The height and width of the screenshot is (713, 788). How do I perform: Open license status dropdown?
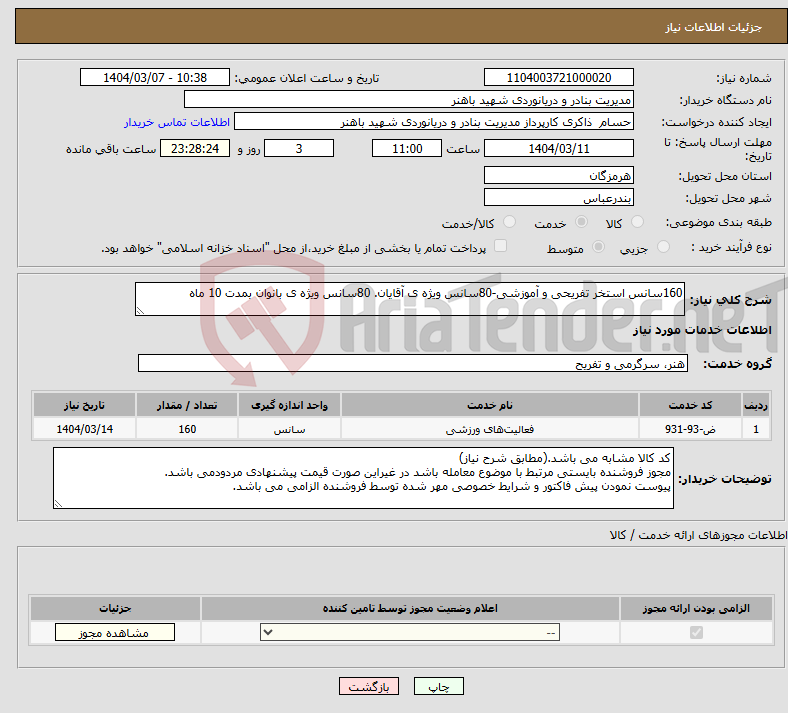[x=410, y=632]
